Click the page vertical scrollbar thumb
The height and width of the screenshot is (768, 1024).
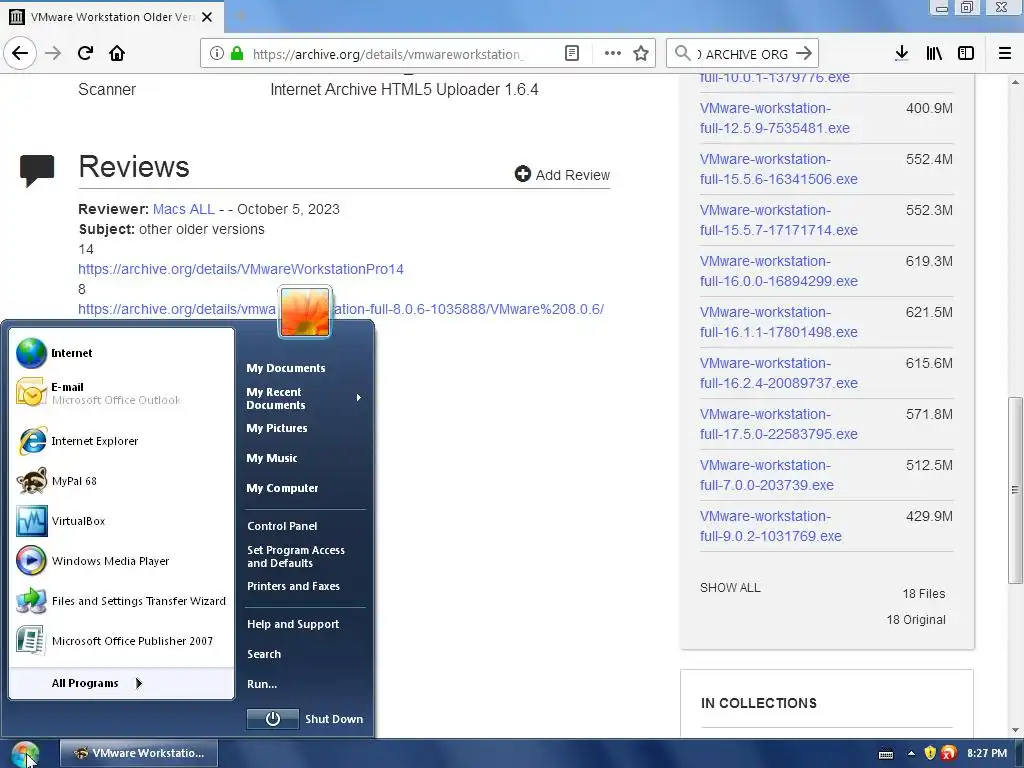(1014, 490)
